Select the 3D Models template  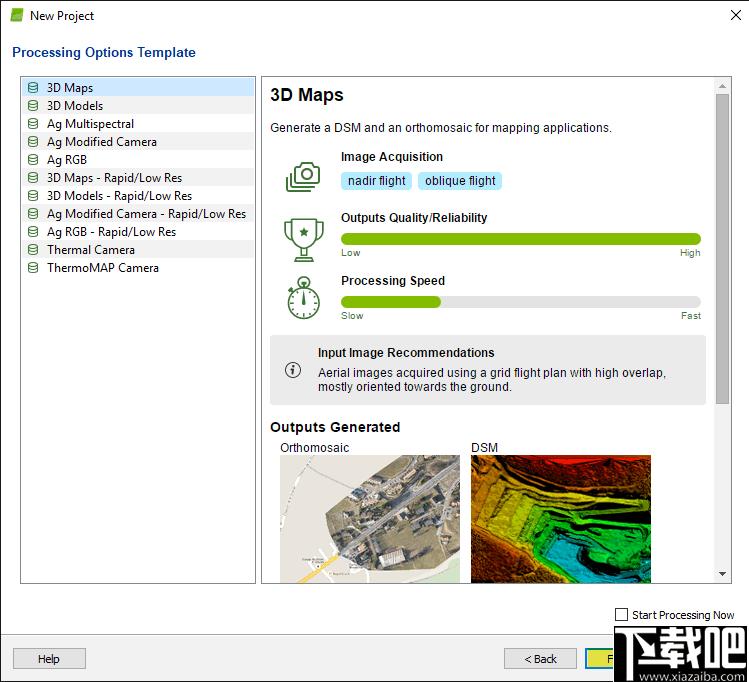[x=138, y=106]
